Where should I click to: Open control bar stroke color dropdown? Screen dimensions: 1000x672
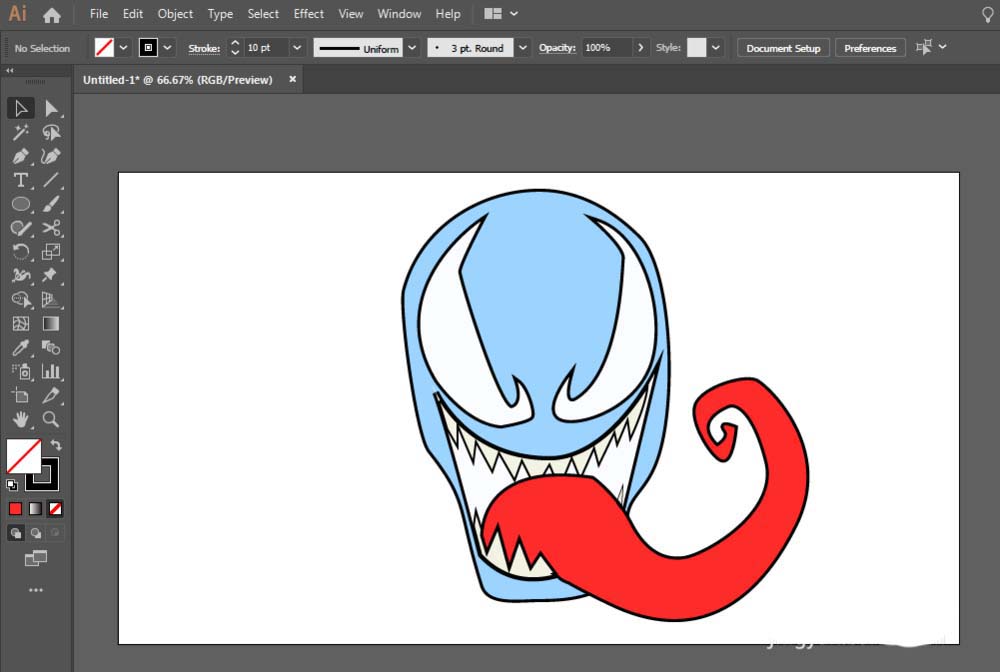coord(167,48)
